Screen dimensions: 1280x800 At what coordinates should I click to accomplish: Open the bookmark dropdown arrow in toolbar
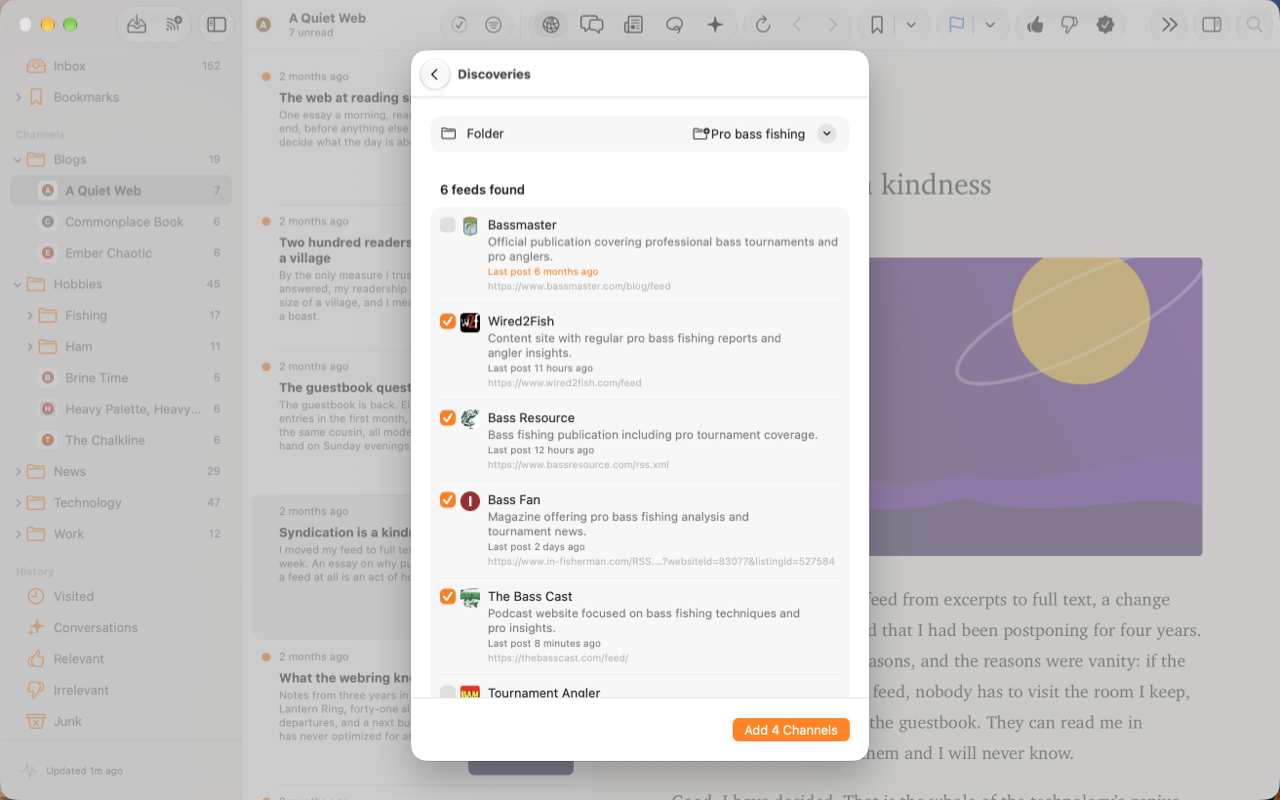tap(911, 25)
